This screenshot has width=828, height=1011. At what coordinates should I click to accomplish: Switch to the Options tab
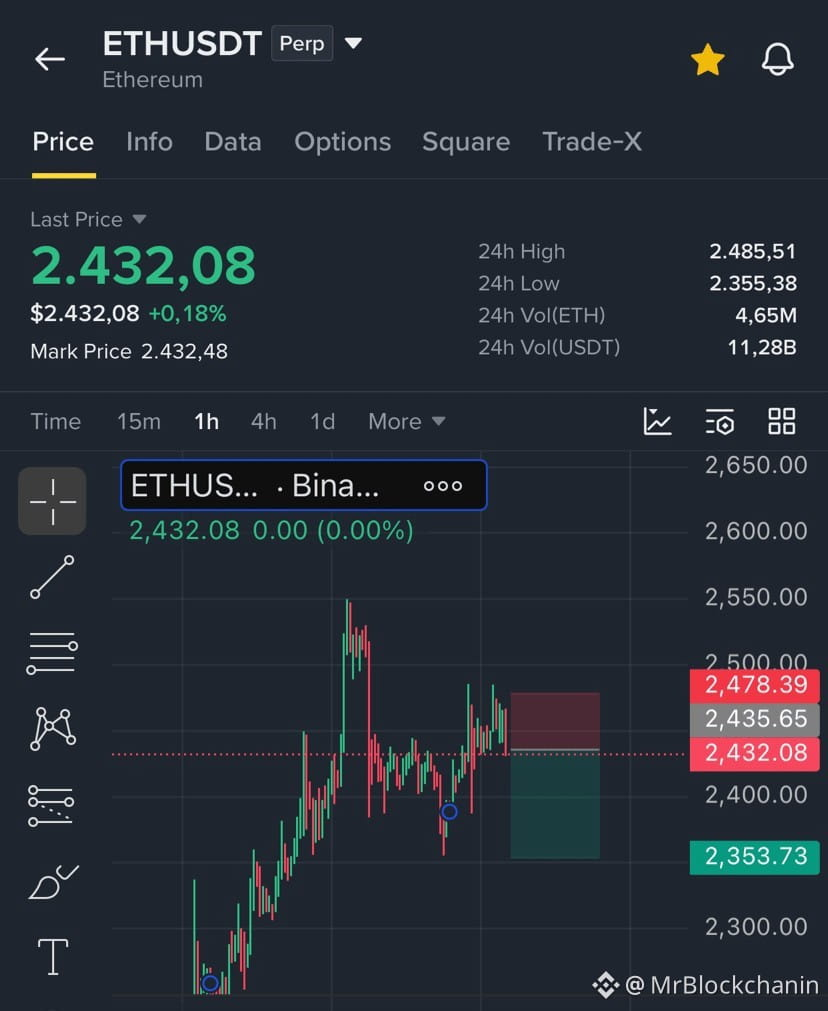[342, 142]
